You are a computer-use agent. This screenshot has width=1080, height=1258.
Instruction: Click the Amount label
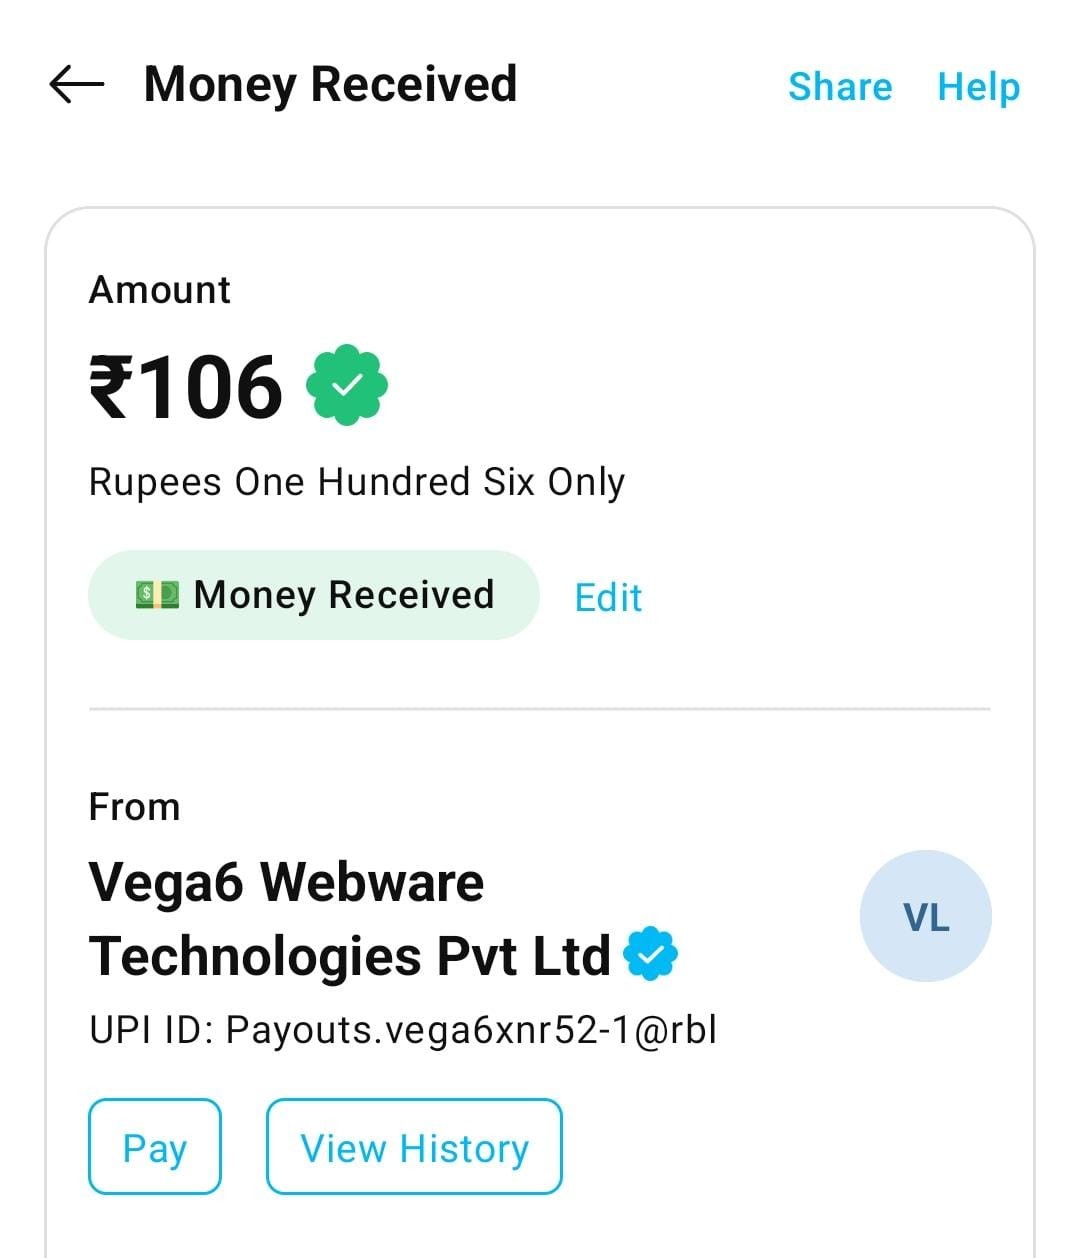(x=160, y=290)
